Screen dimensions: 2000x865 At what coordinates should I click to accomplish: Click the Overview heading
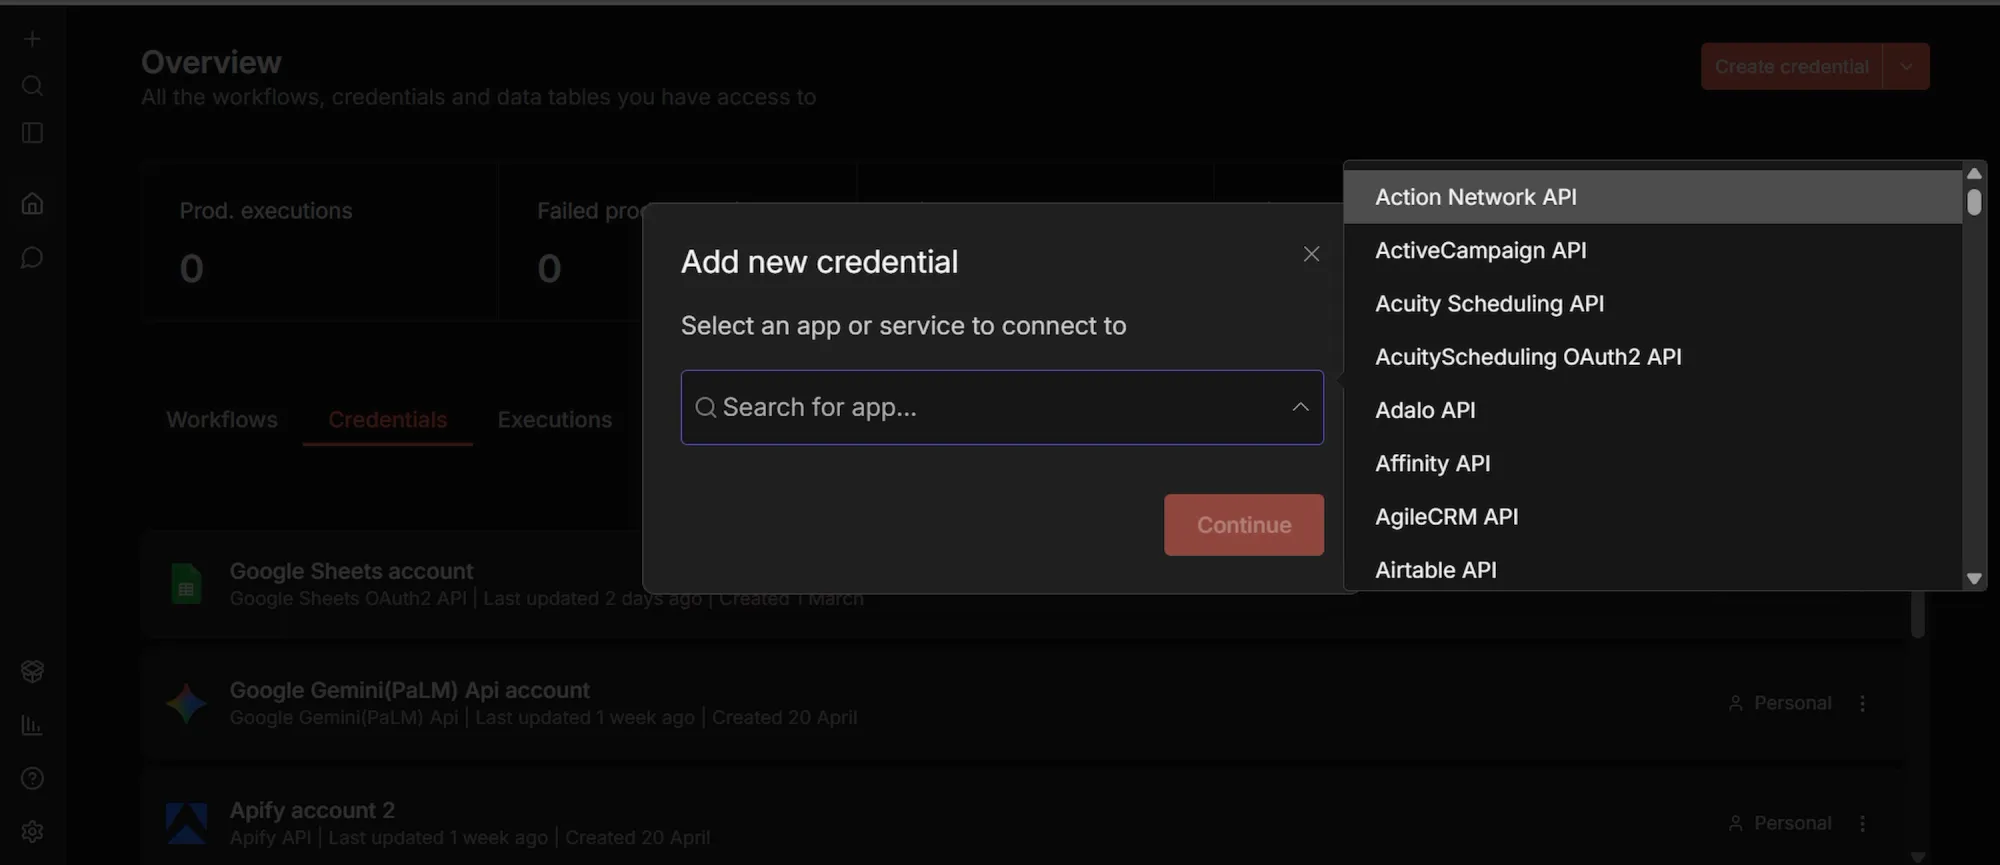(x=211, y=62)
